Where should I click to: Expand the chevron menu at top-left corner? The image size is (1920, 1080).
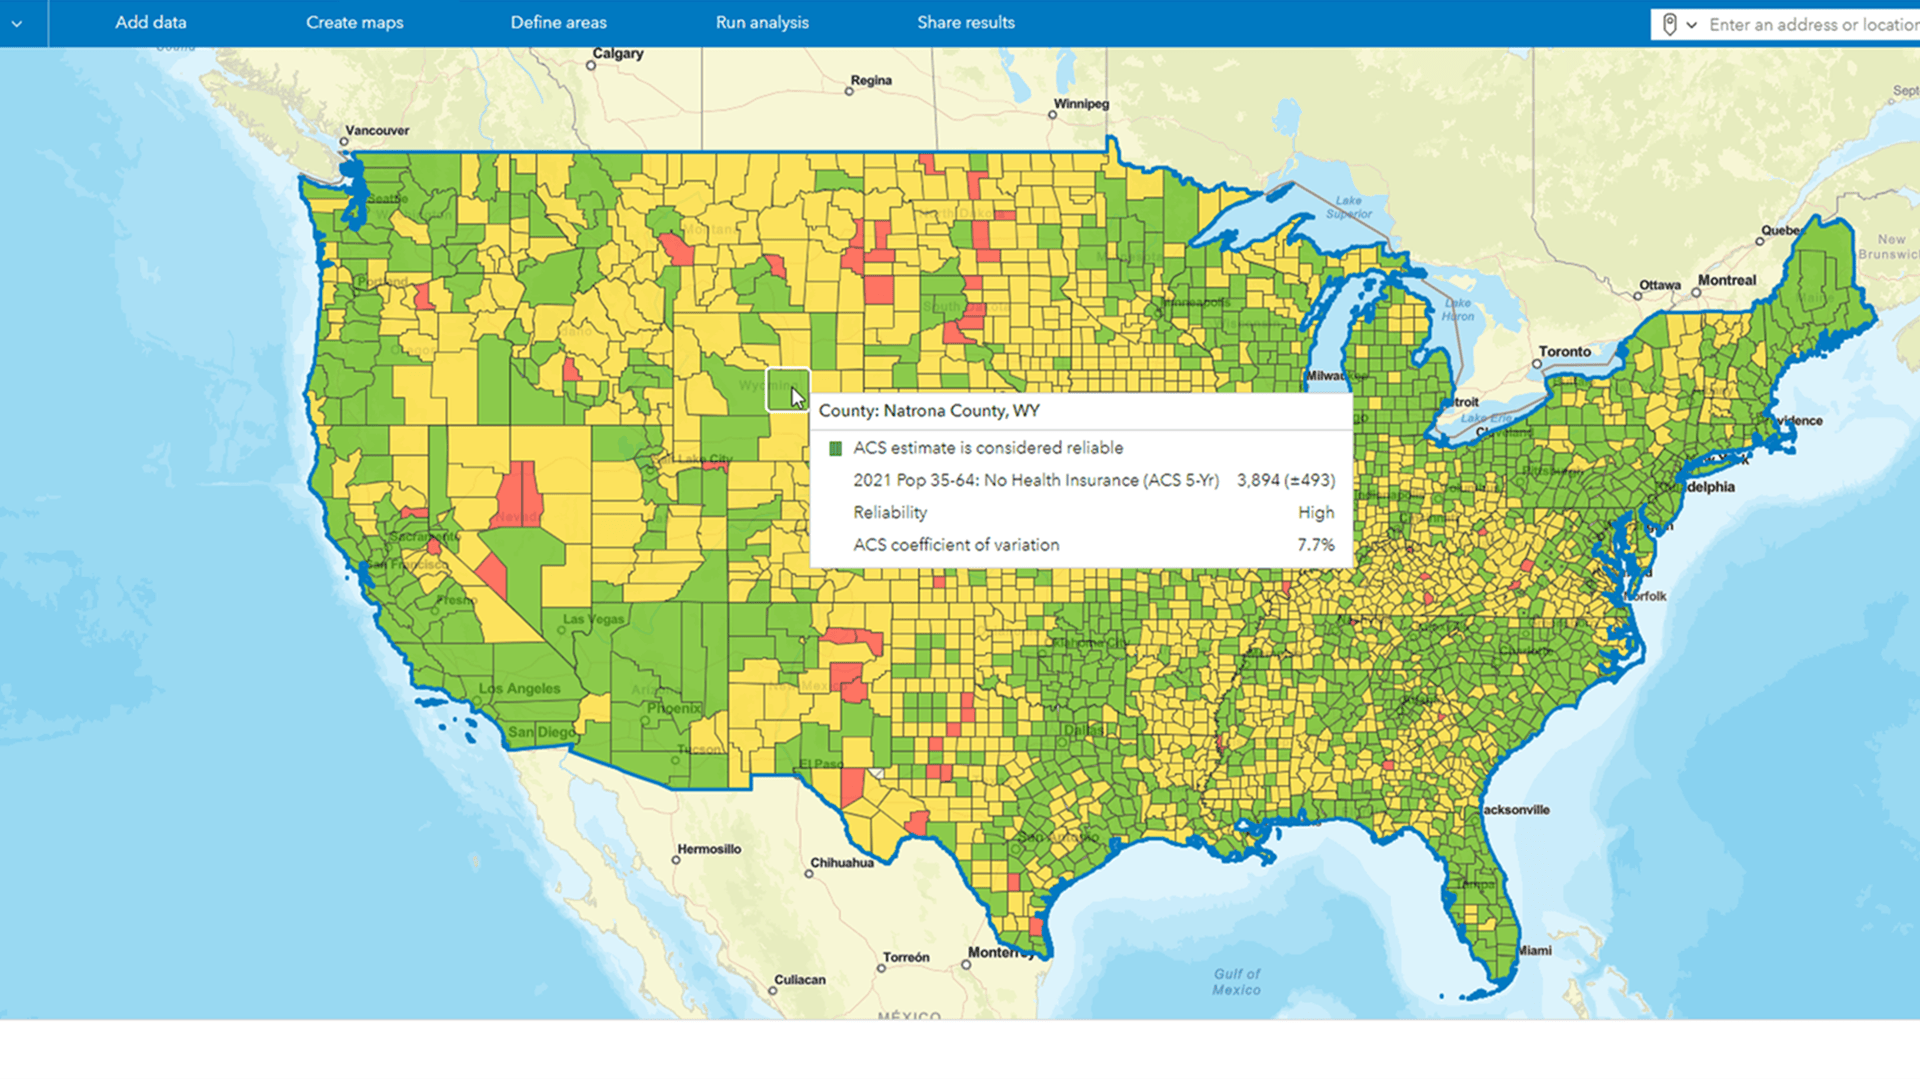[17, 24]
